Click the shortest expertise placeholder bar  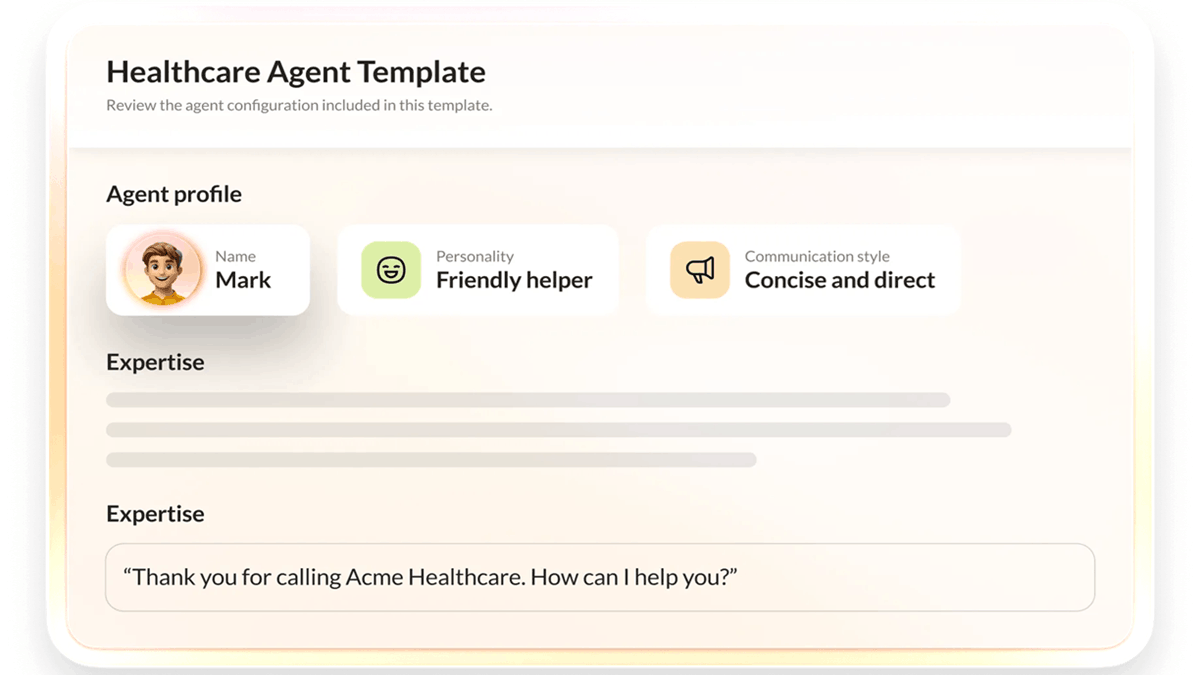(x=430, y=460)
